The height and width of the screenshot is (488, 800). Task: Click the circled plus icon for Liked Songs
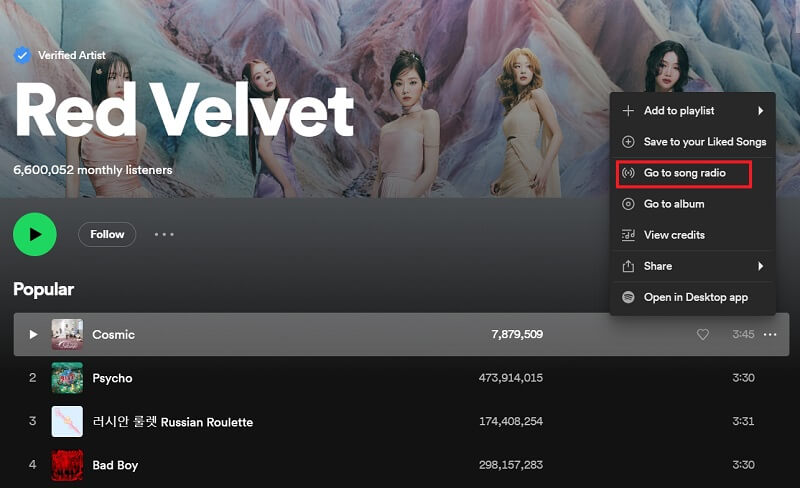[628, 142]
